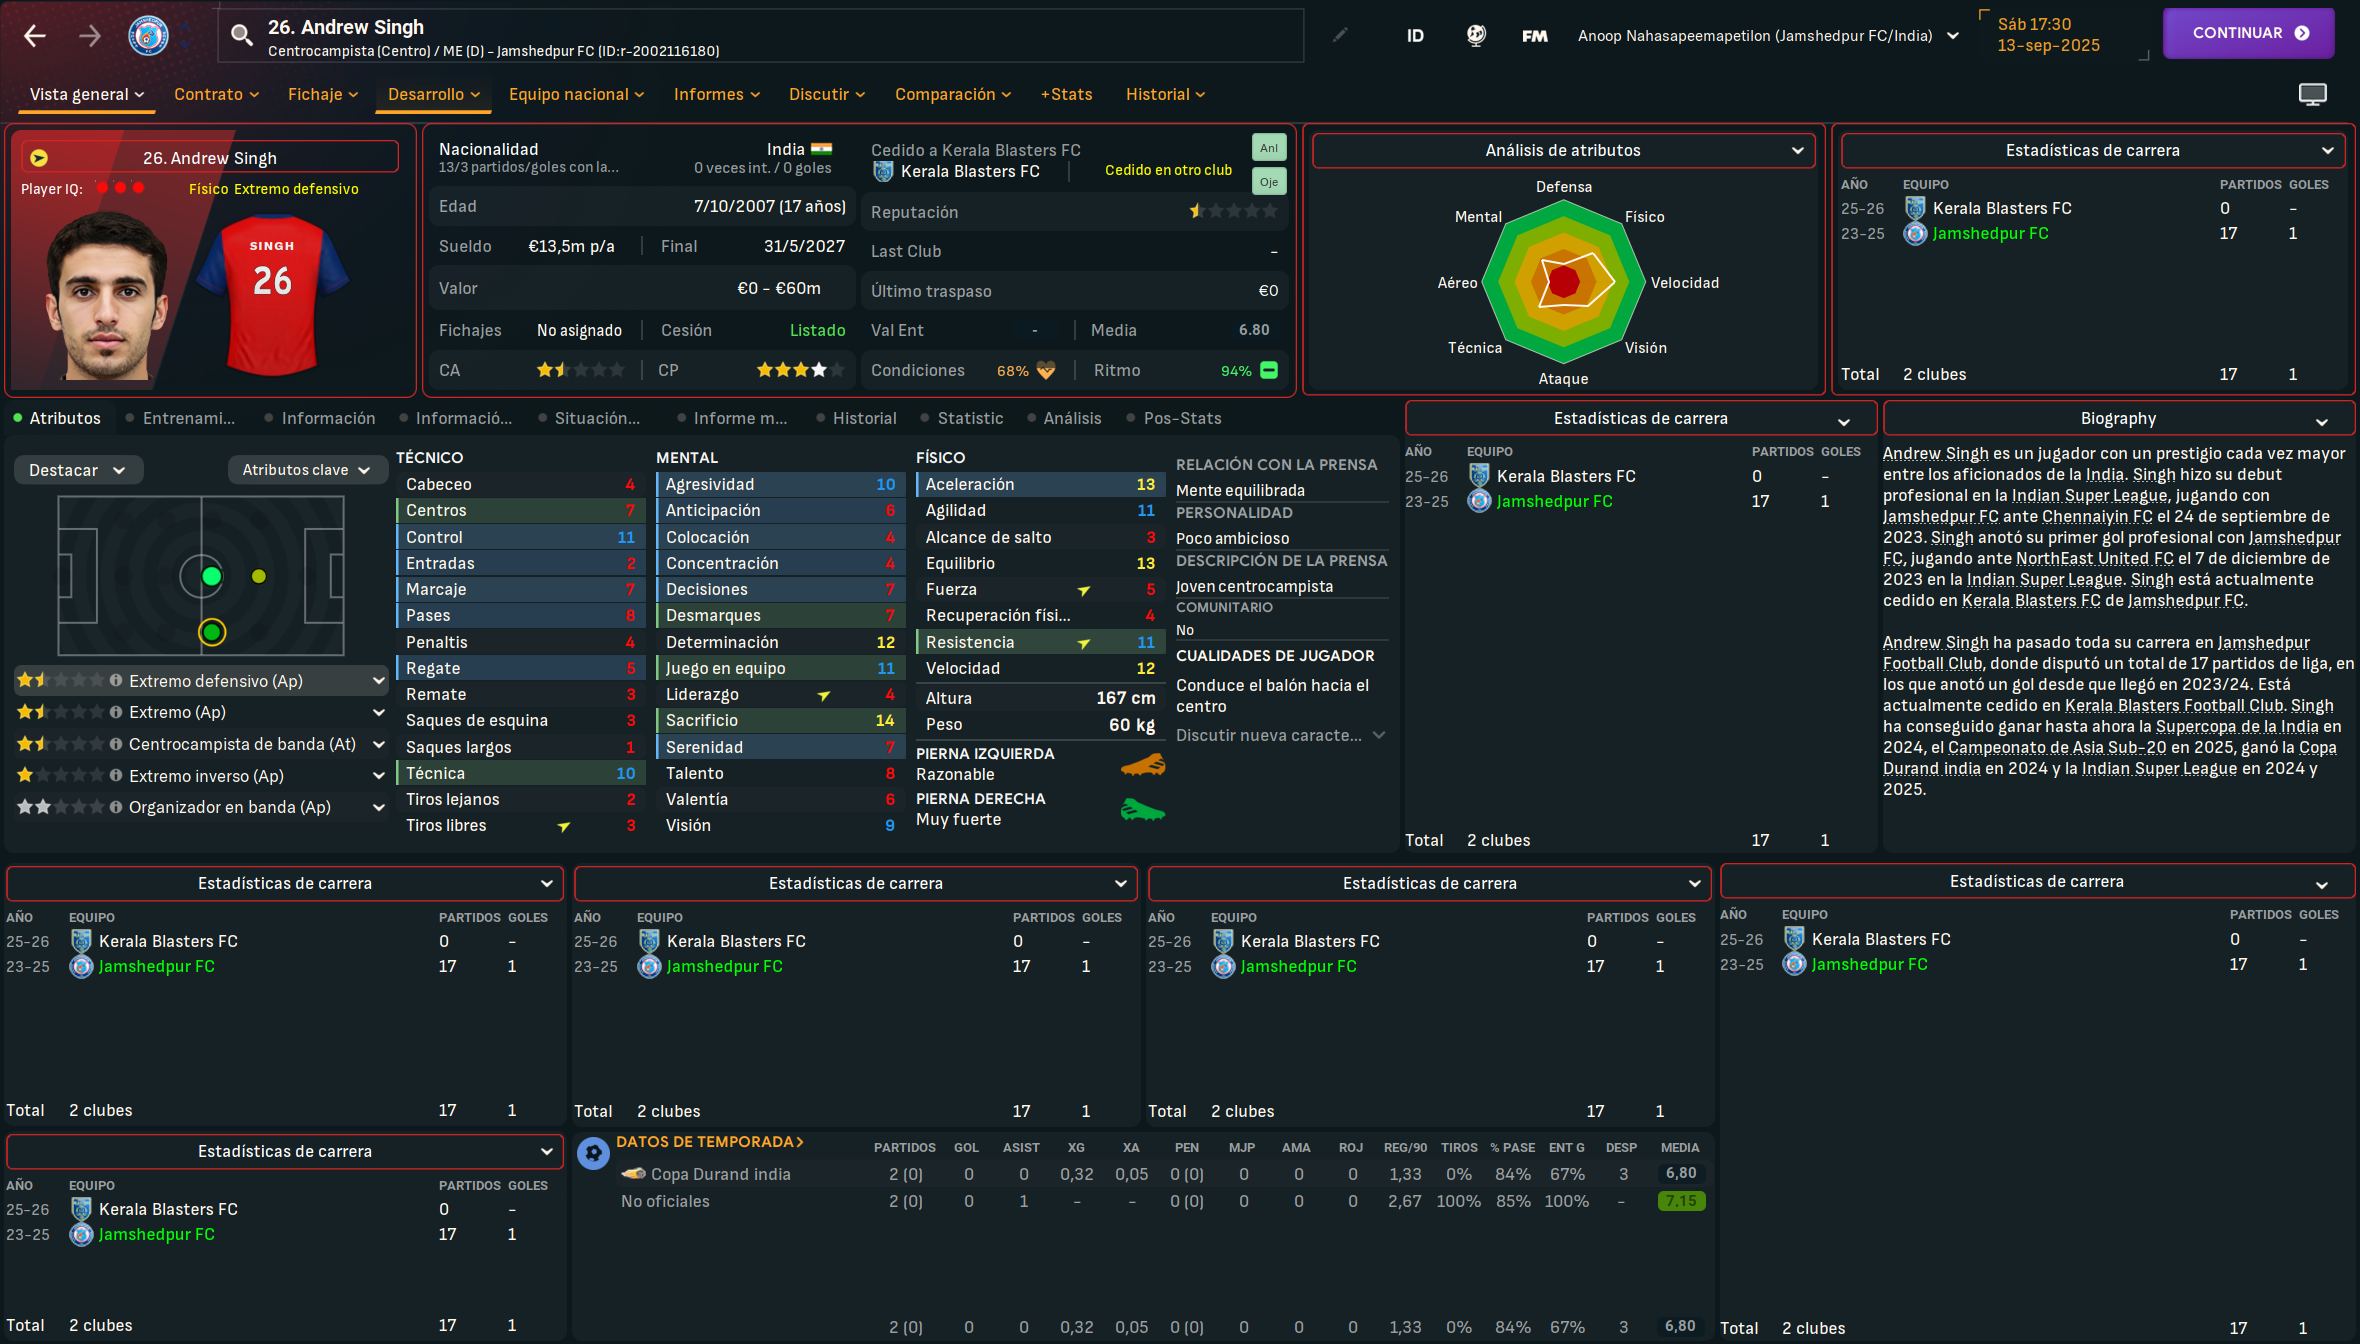Click the India flag icon

click(x=822, y=149)
